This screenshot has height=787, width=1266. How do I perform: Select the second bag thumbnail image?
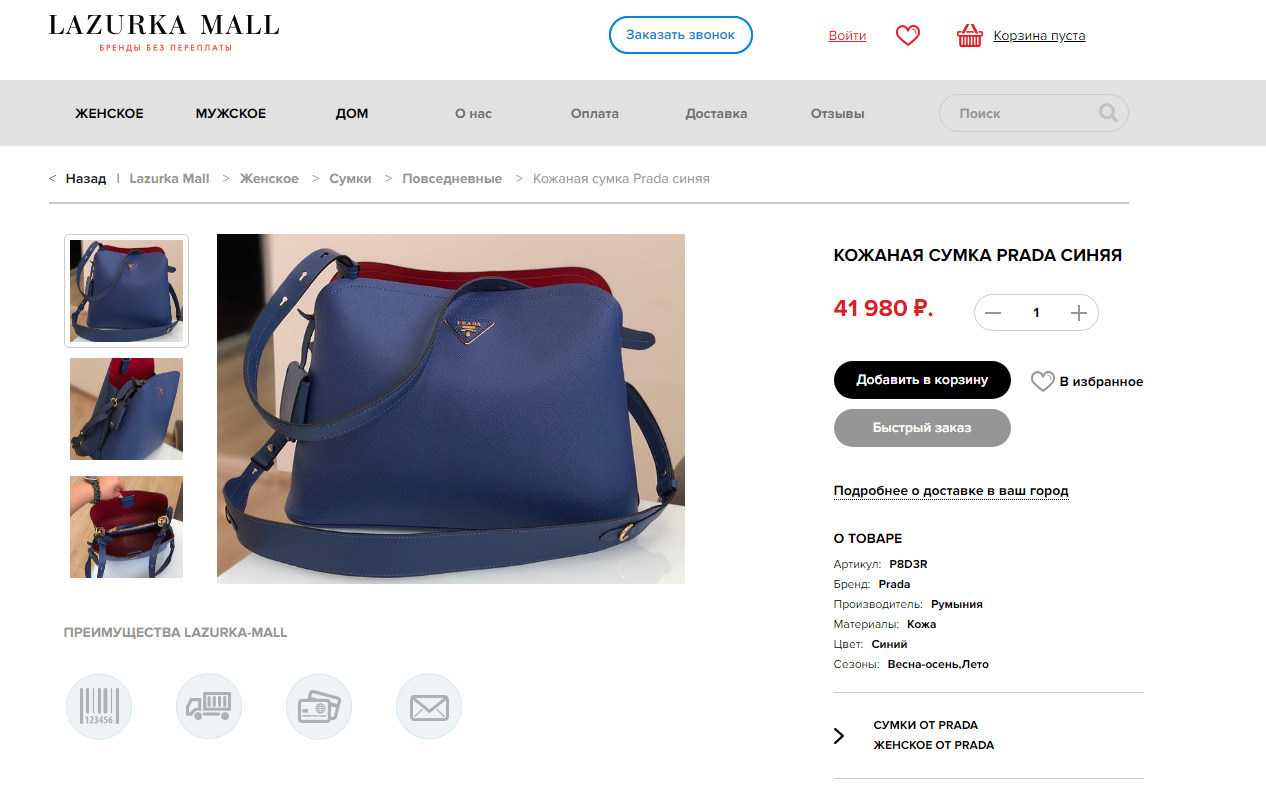126,409
